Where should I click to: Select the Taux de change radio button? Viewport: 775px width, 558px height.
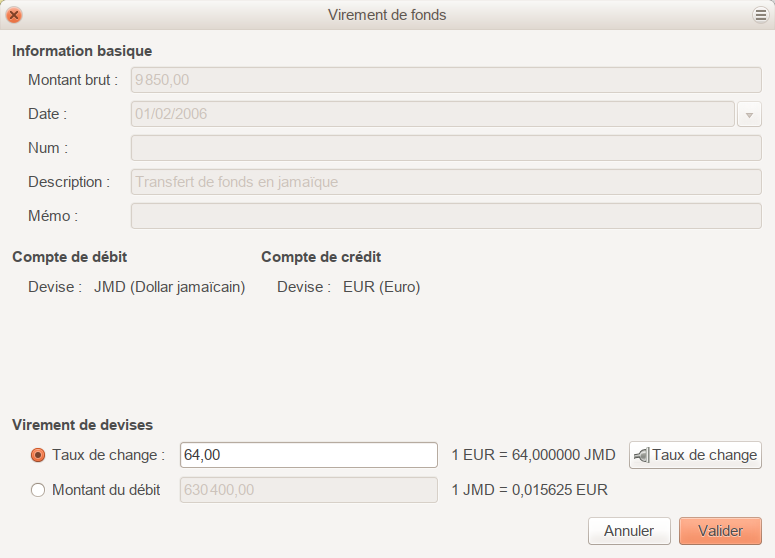pyautogui.click(x=38, y=455)
